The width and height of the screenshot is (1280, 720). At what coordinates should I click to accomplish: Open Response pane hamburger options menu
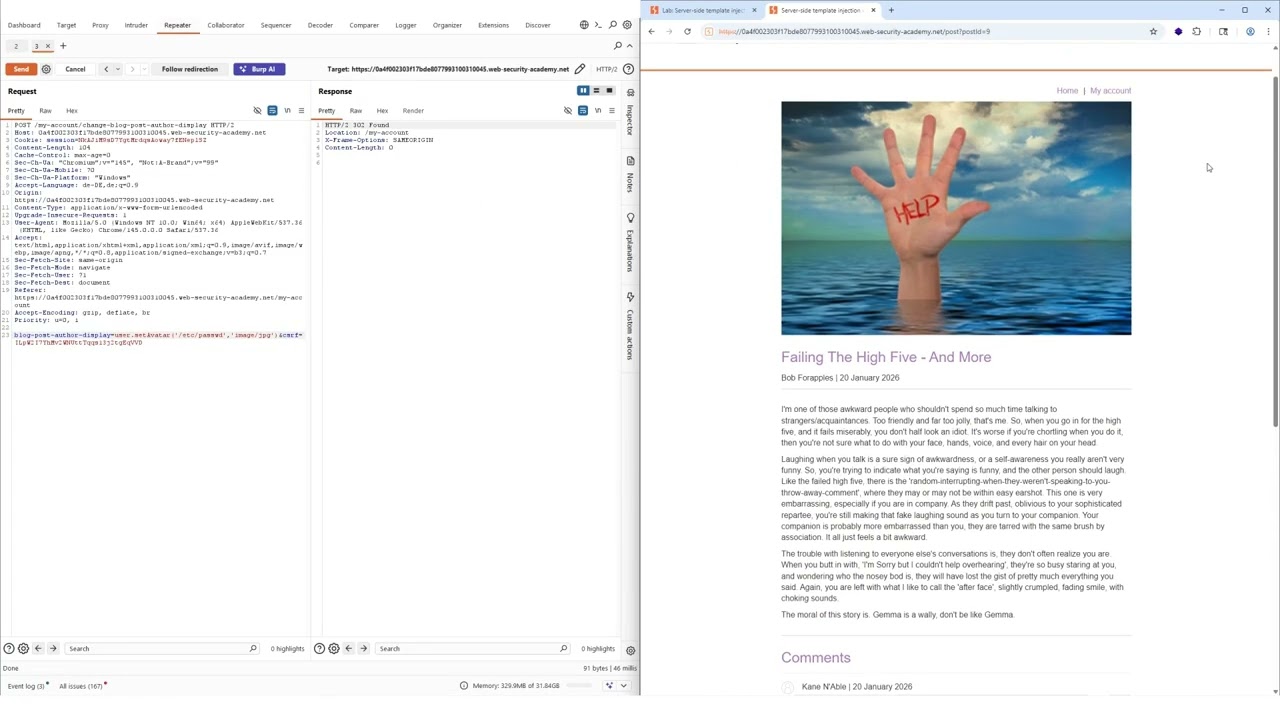click(x=612, y=111)
